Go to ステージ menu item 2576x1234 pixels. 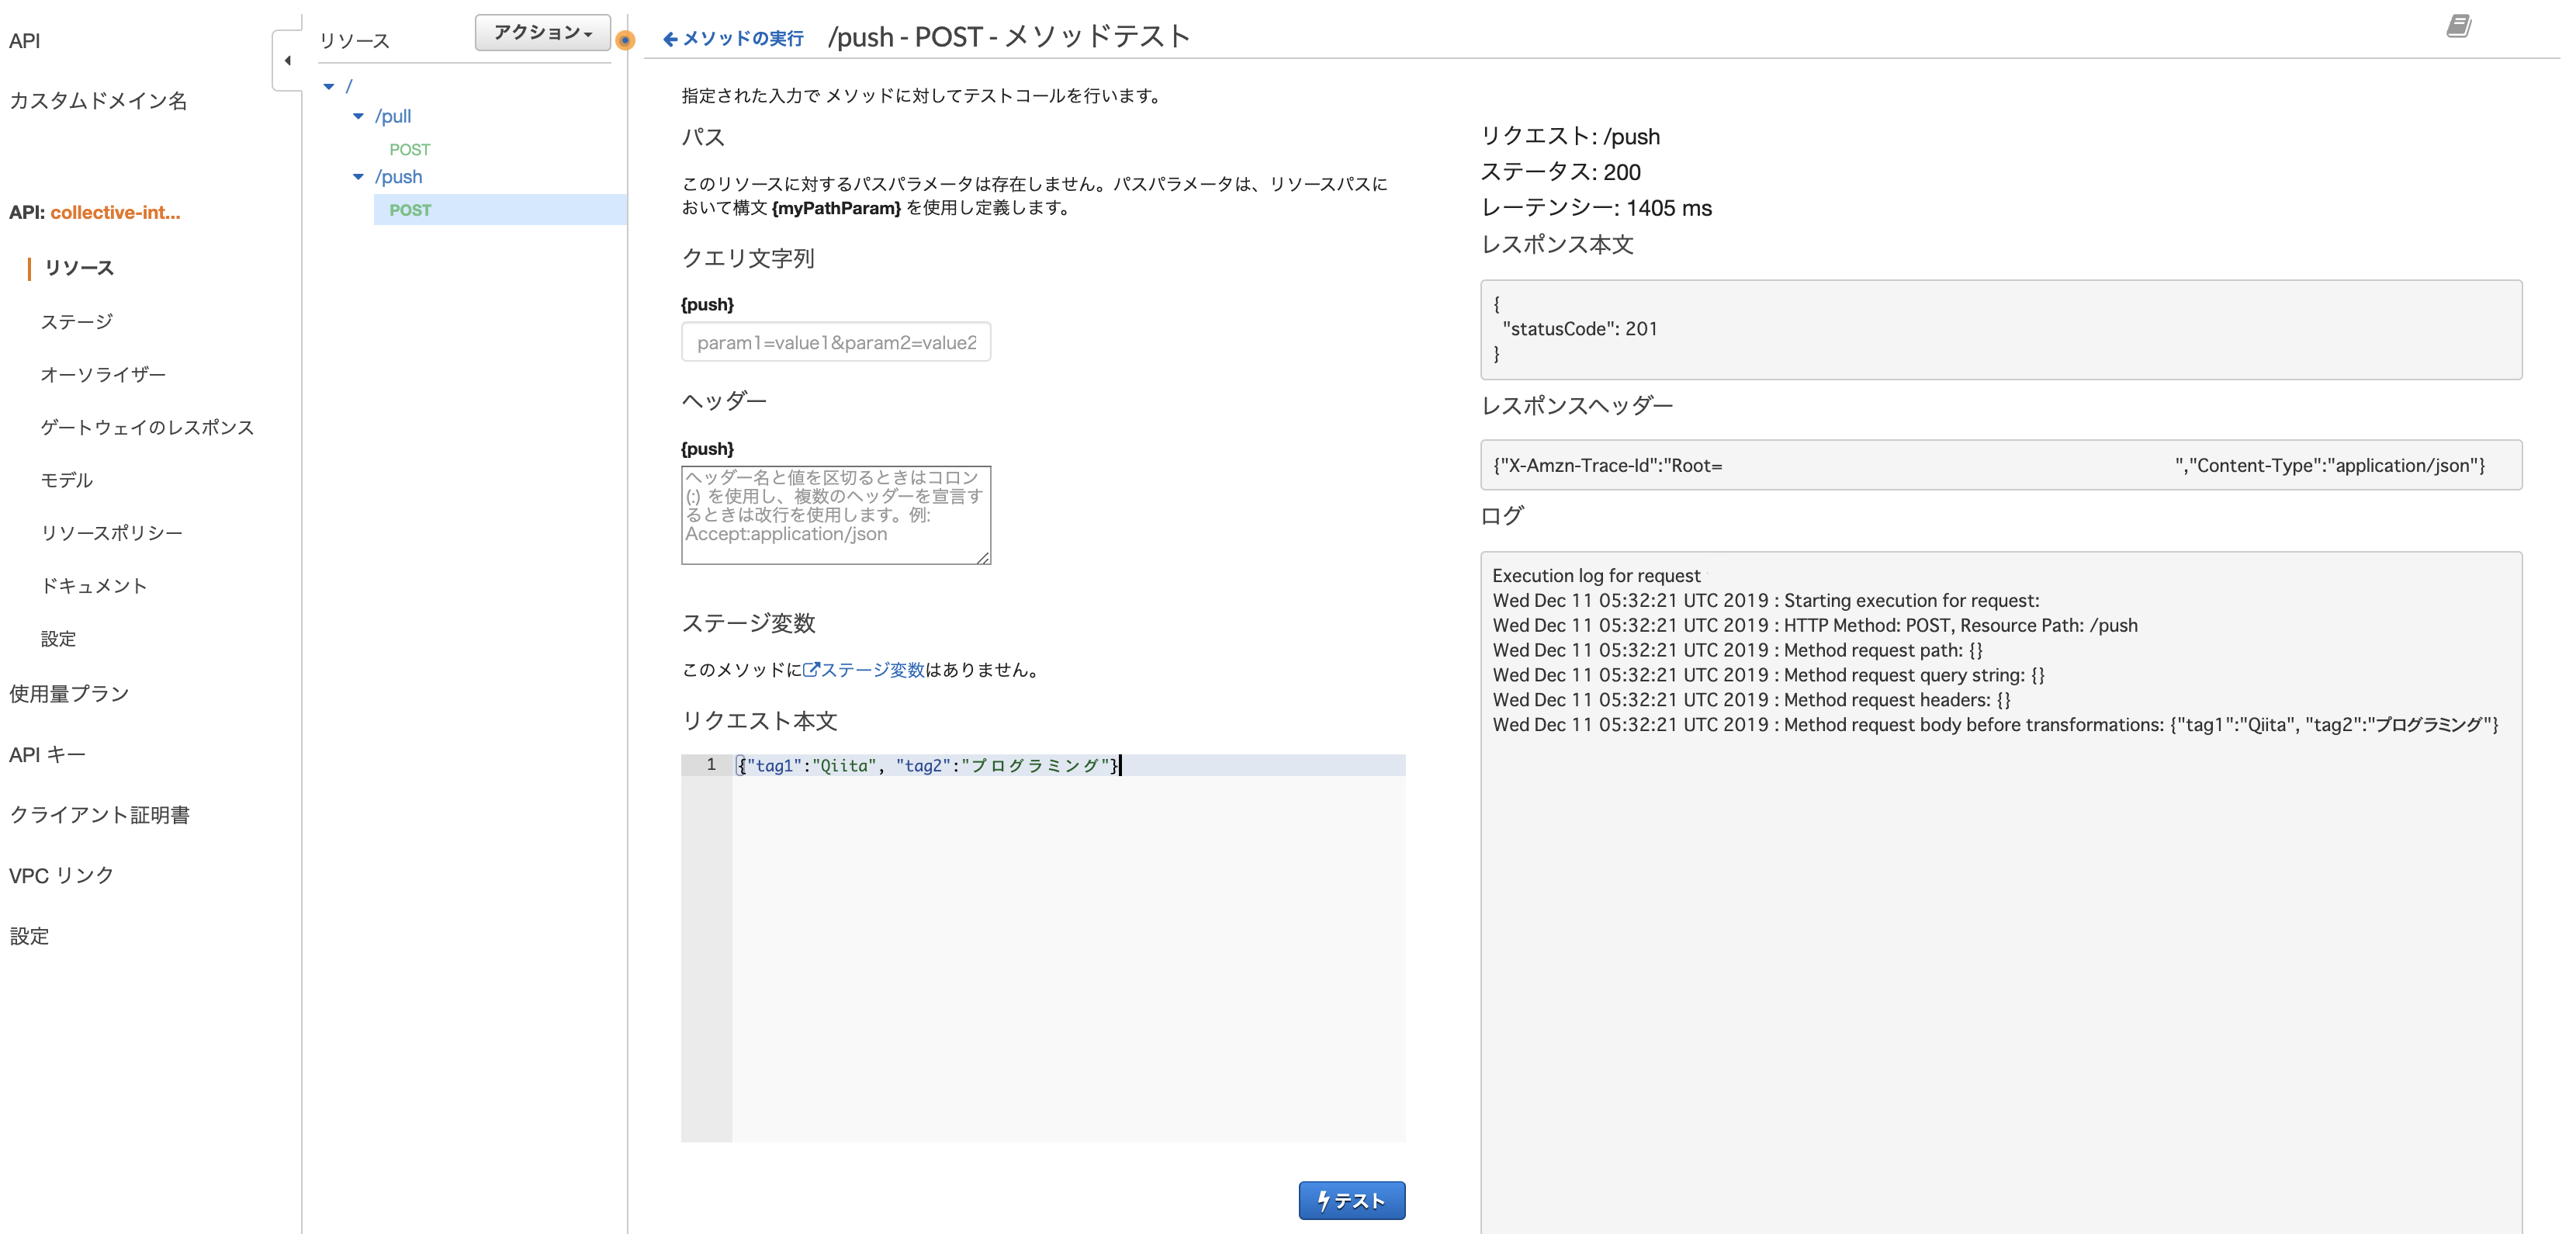click(77, 322)
